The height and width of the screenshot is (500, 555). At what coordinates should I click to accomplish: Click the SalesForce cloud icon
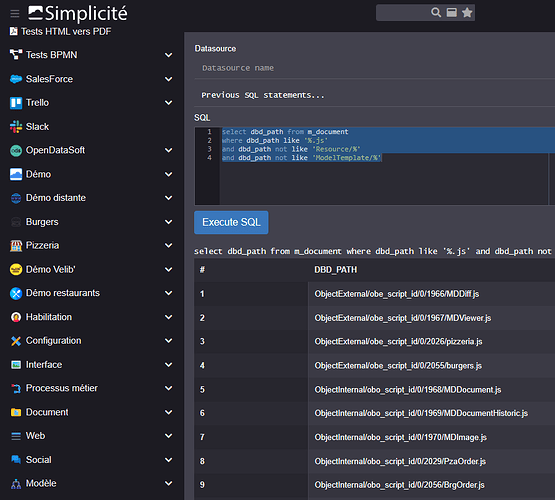coord(16,79)
